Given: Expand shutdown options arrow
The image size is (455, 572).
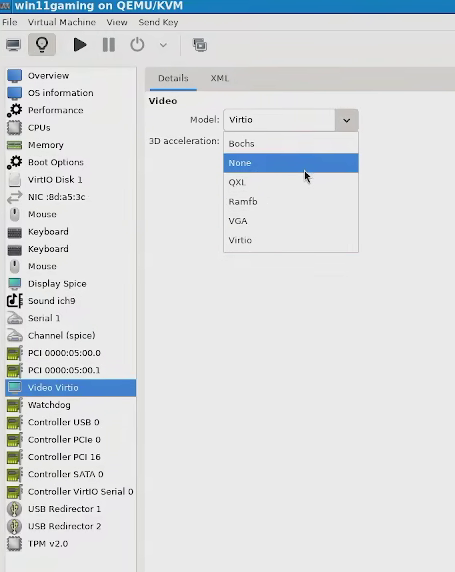Looking at the screenshot, I should click(163, 45).
